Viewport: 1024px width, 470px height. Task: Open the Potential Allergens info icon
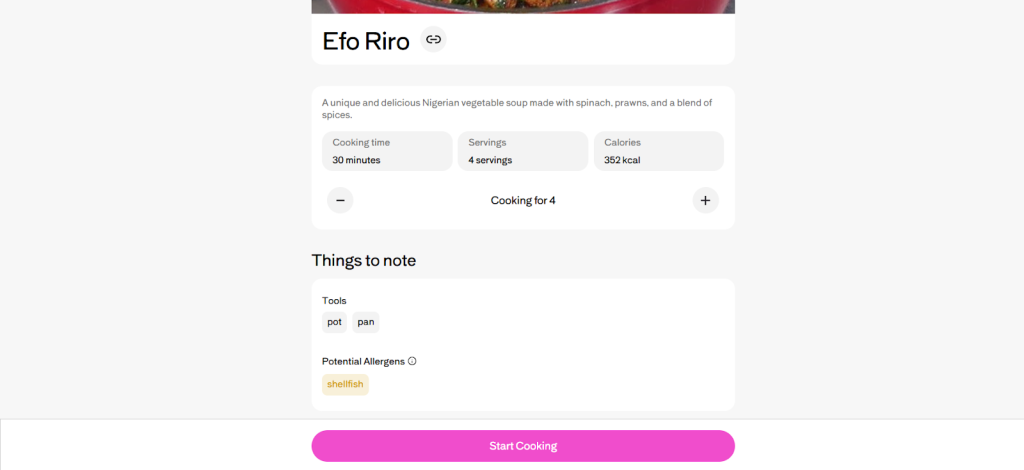(412, 361)
